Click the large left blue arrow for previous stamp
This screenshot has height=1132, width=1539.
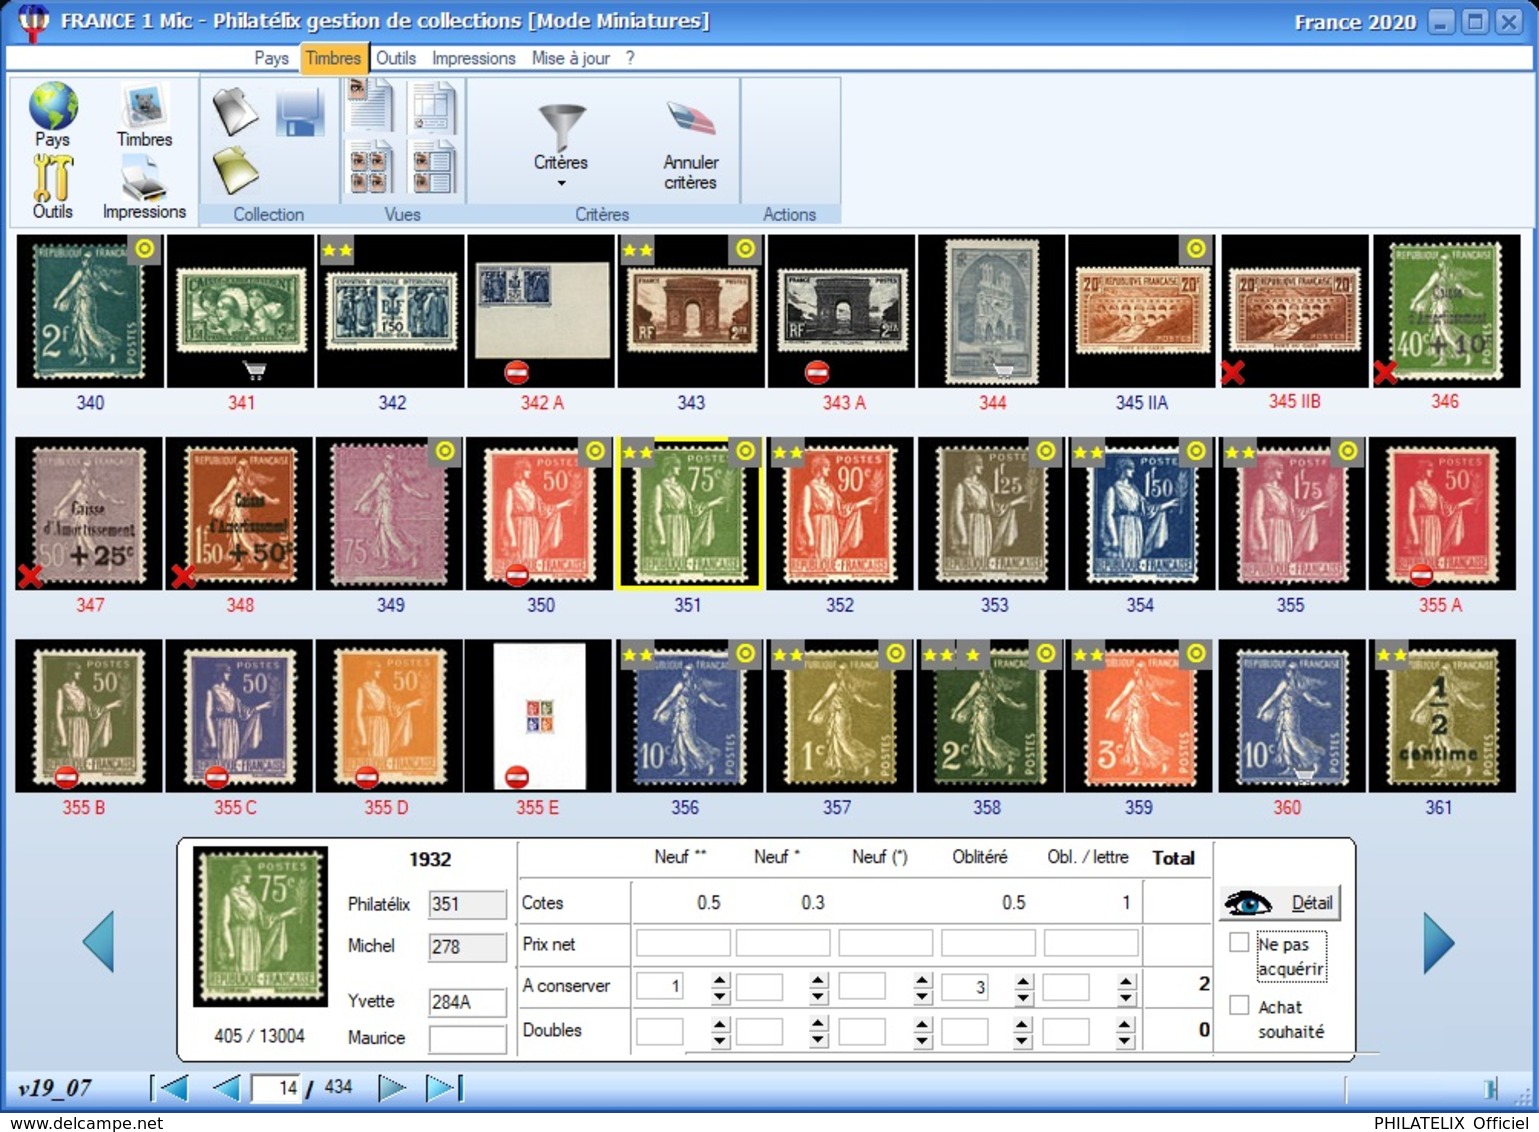click(x=98, y=941)
